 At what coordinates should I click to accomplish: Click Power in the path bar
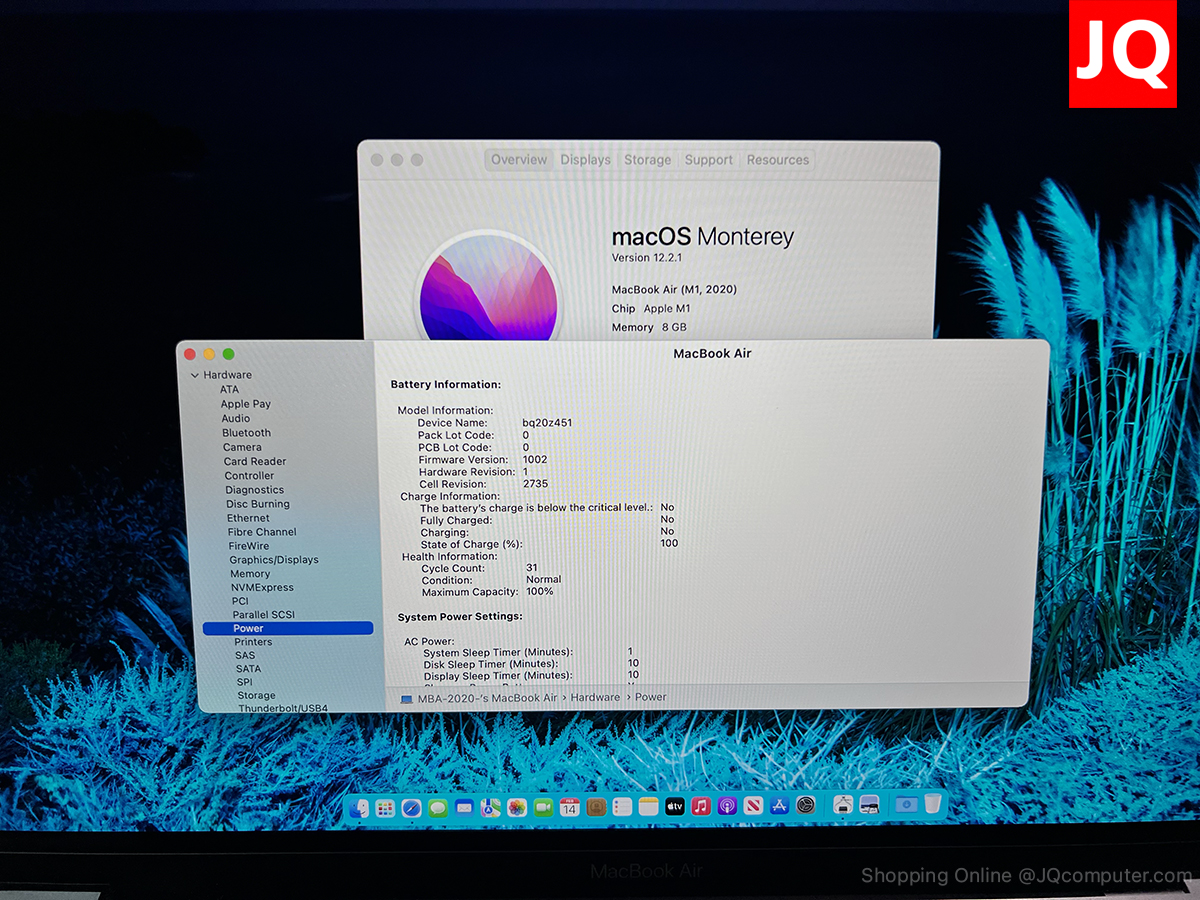[650, 698]
